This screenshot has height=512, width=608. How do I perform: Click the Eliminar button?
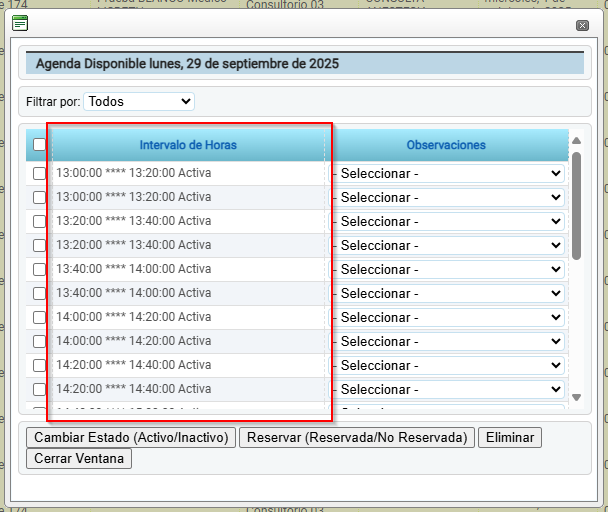510,437
